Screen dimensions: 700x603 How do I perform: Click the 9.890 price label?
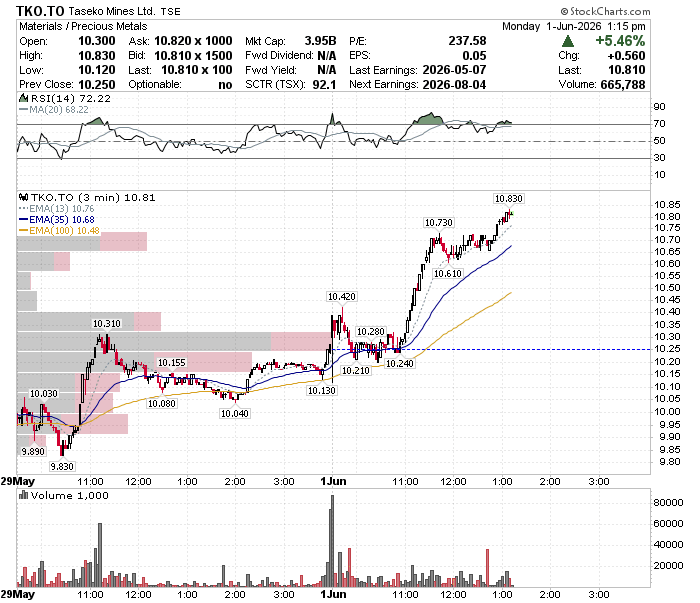[33, 451]
